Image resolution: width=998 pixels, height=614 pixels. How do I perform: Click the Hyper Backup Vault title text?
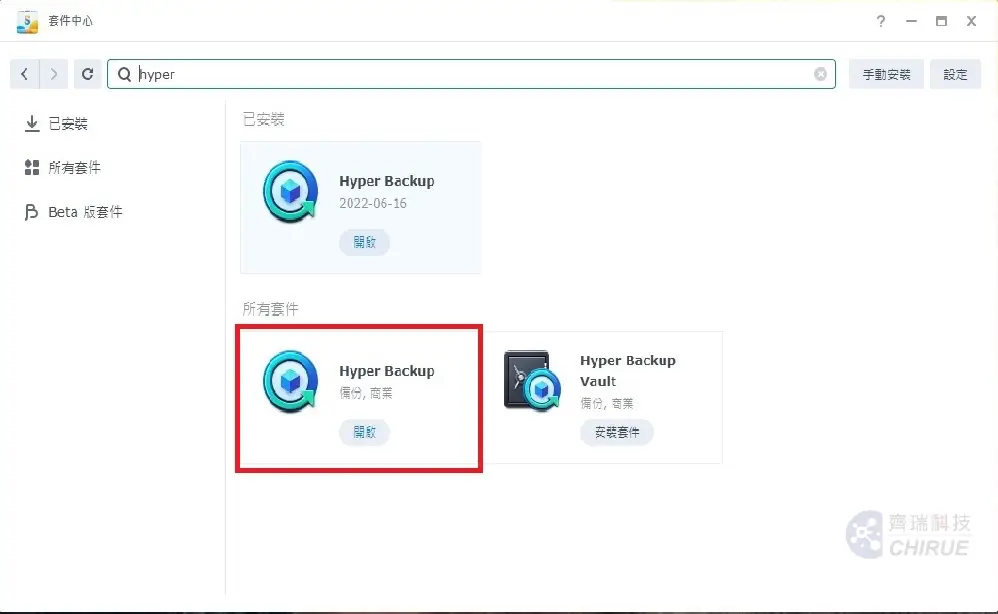[628, 371]
